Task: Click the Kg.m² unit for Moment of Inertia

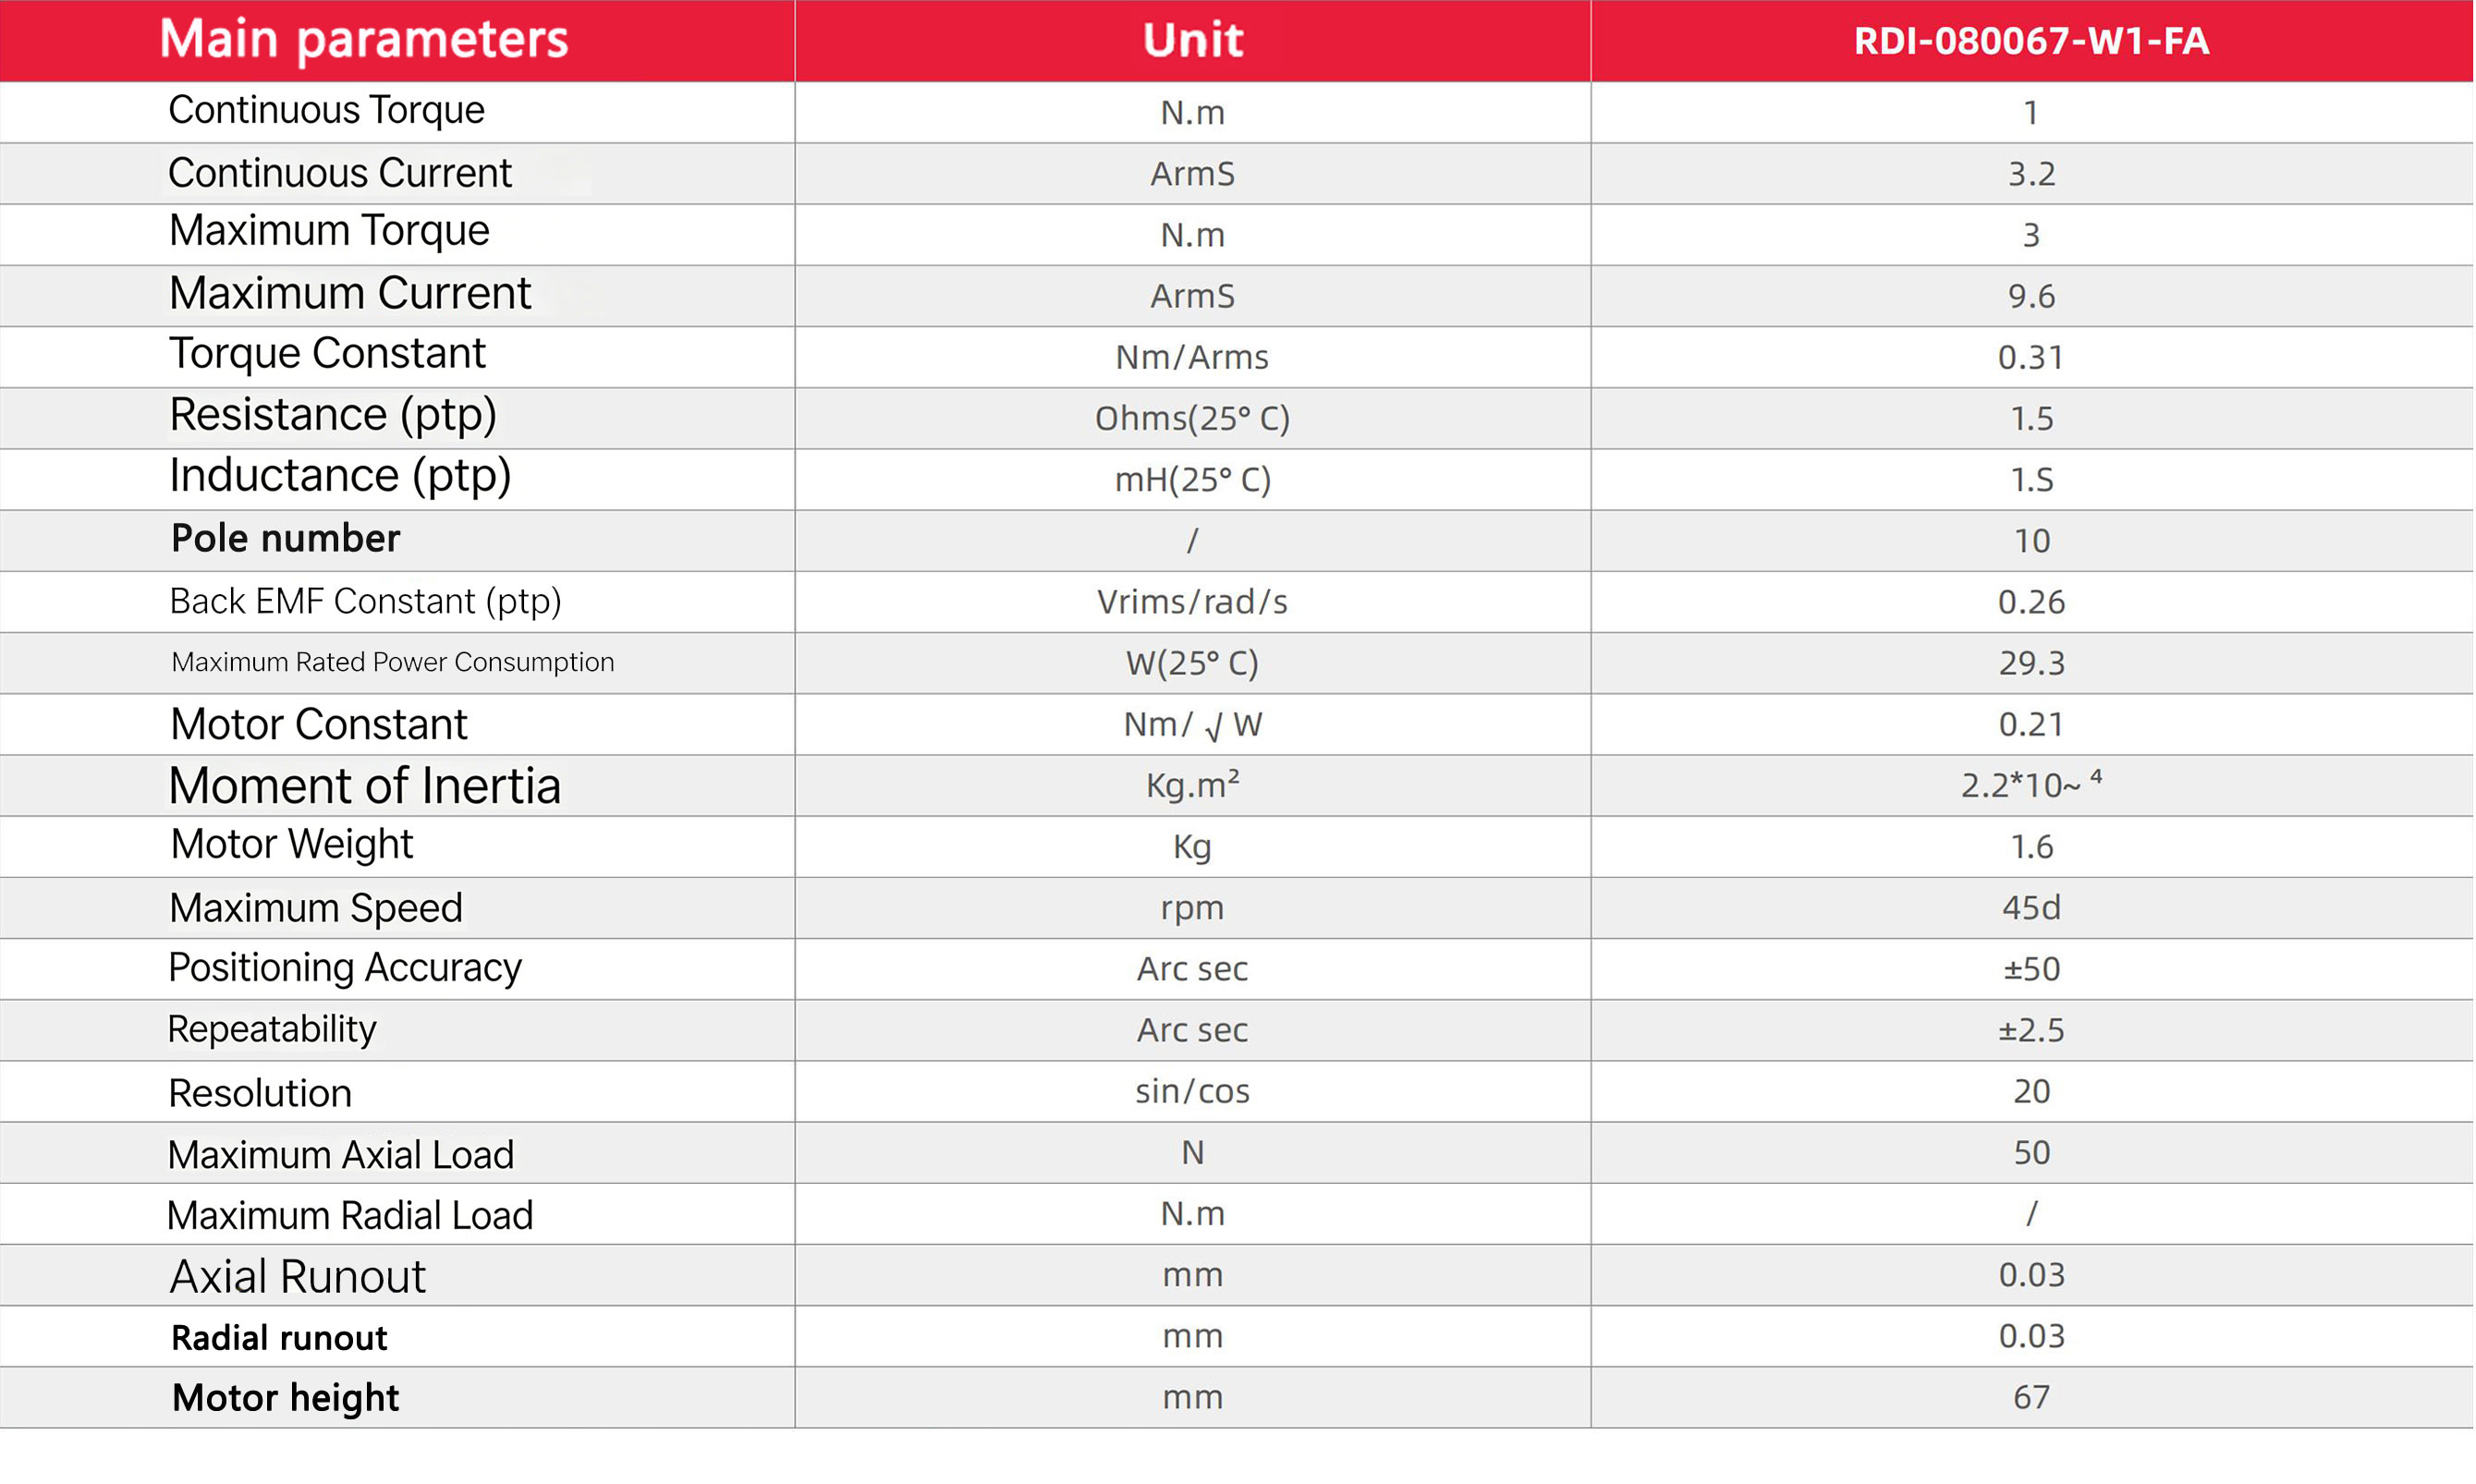Action: (1192, 786)
